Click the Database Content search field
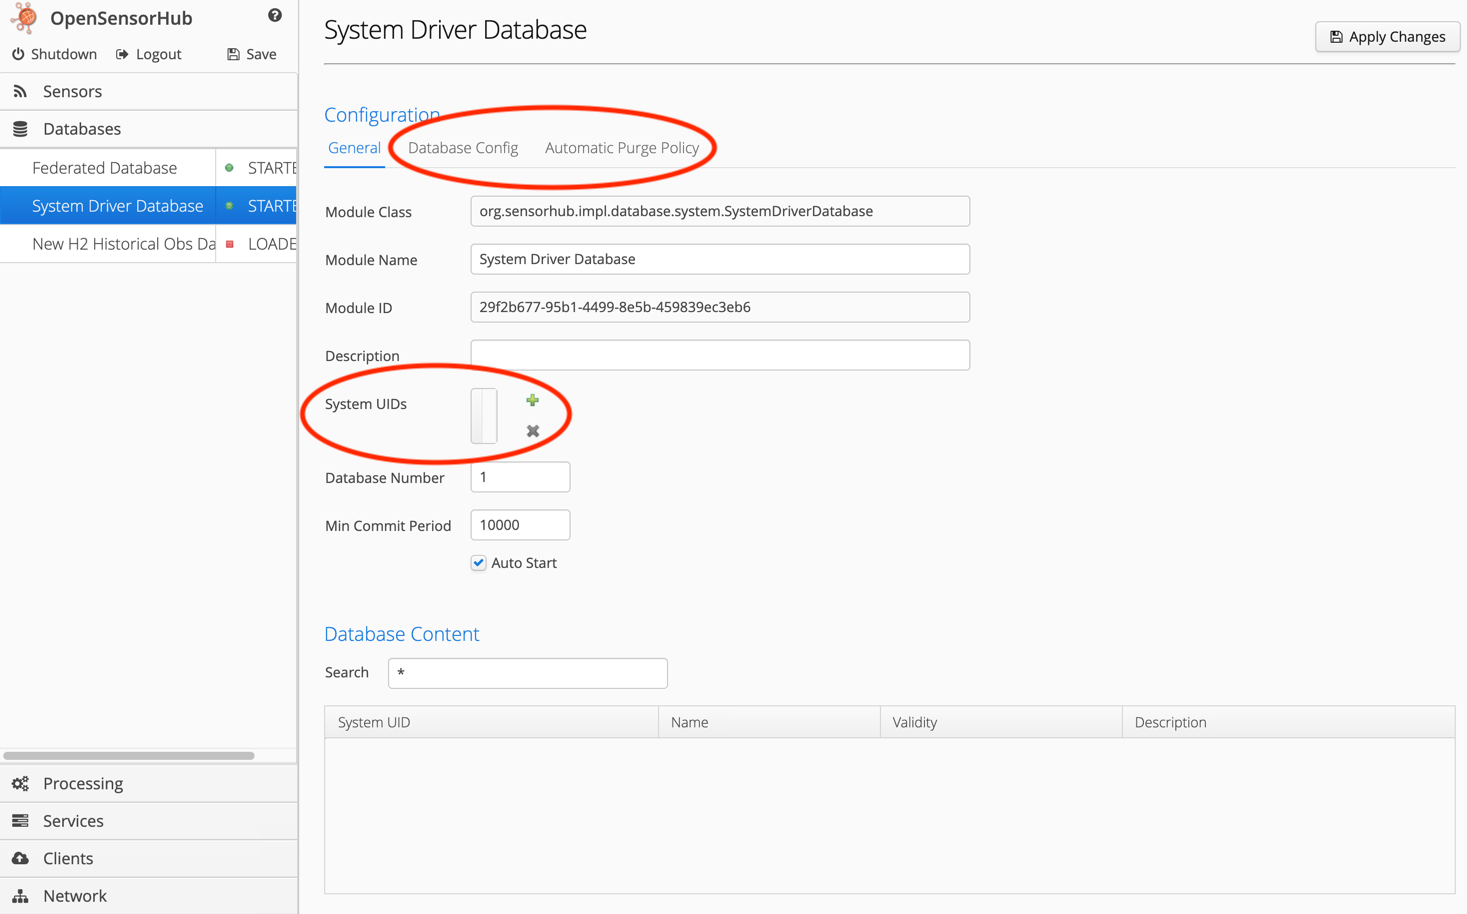 527,673
